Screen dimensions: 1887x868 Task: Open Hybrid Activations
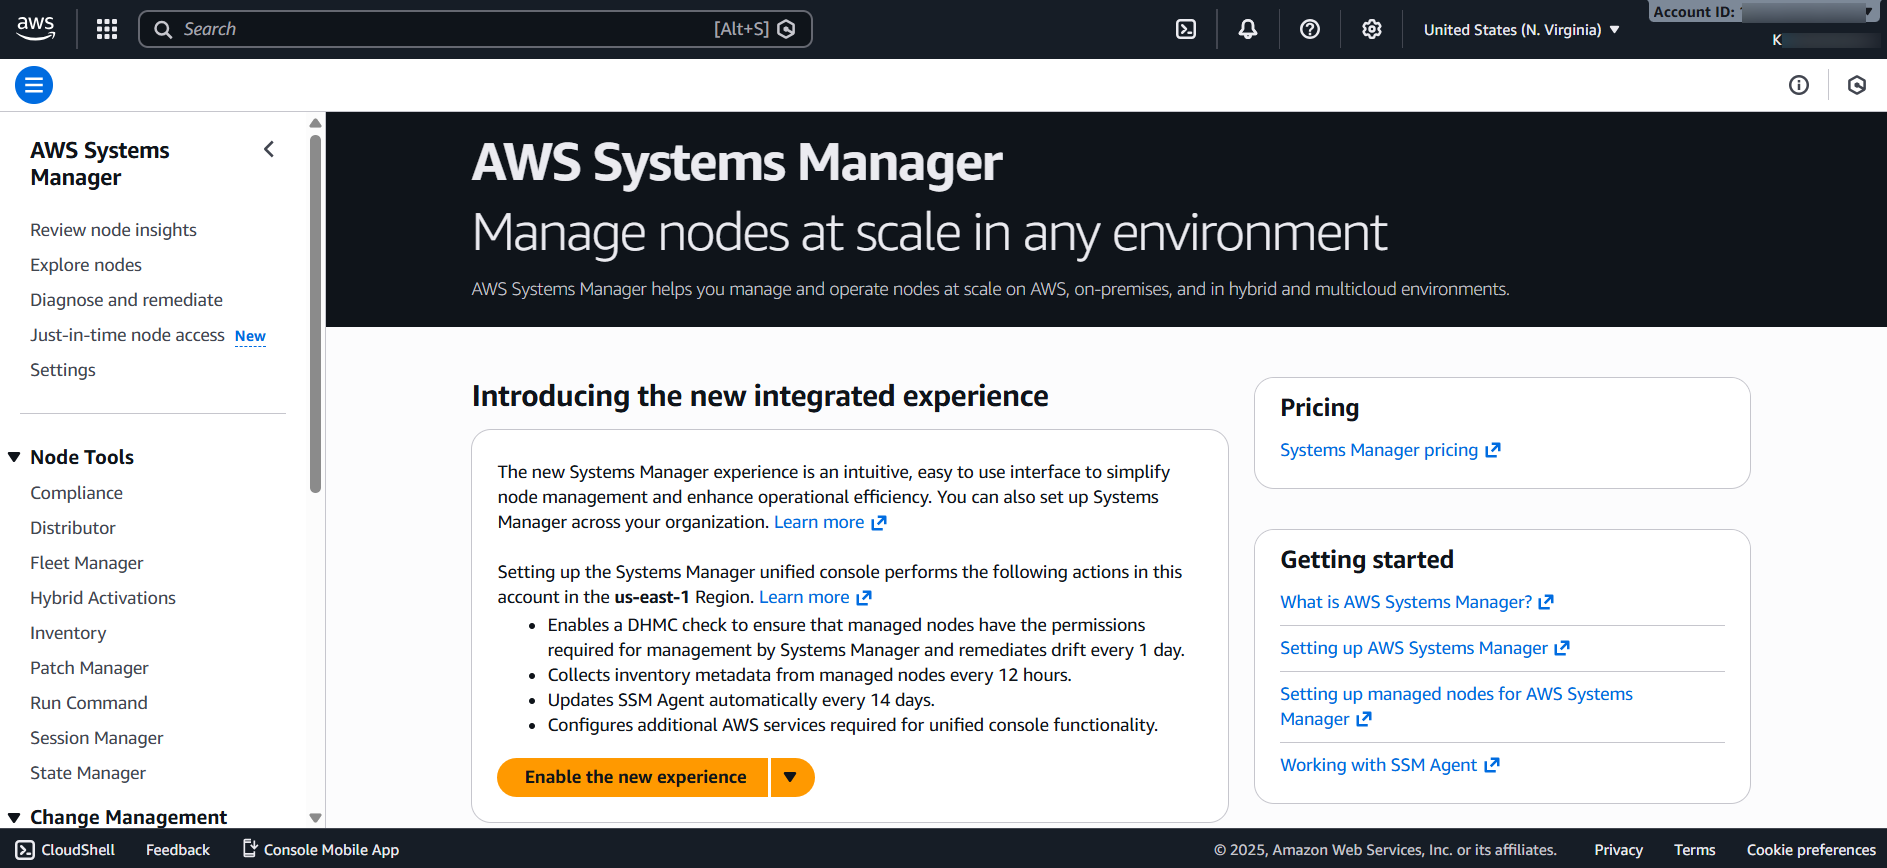point(103,598)
